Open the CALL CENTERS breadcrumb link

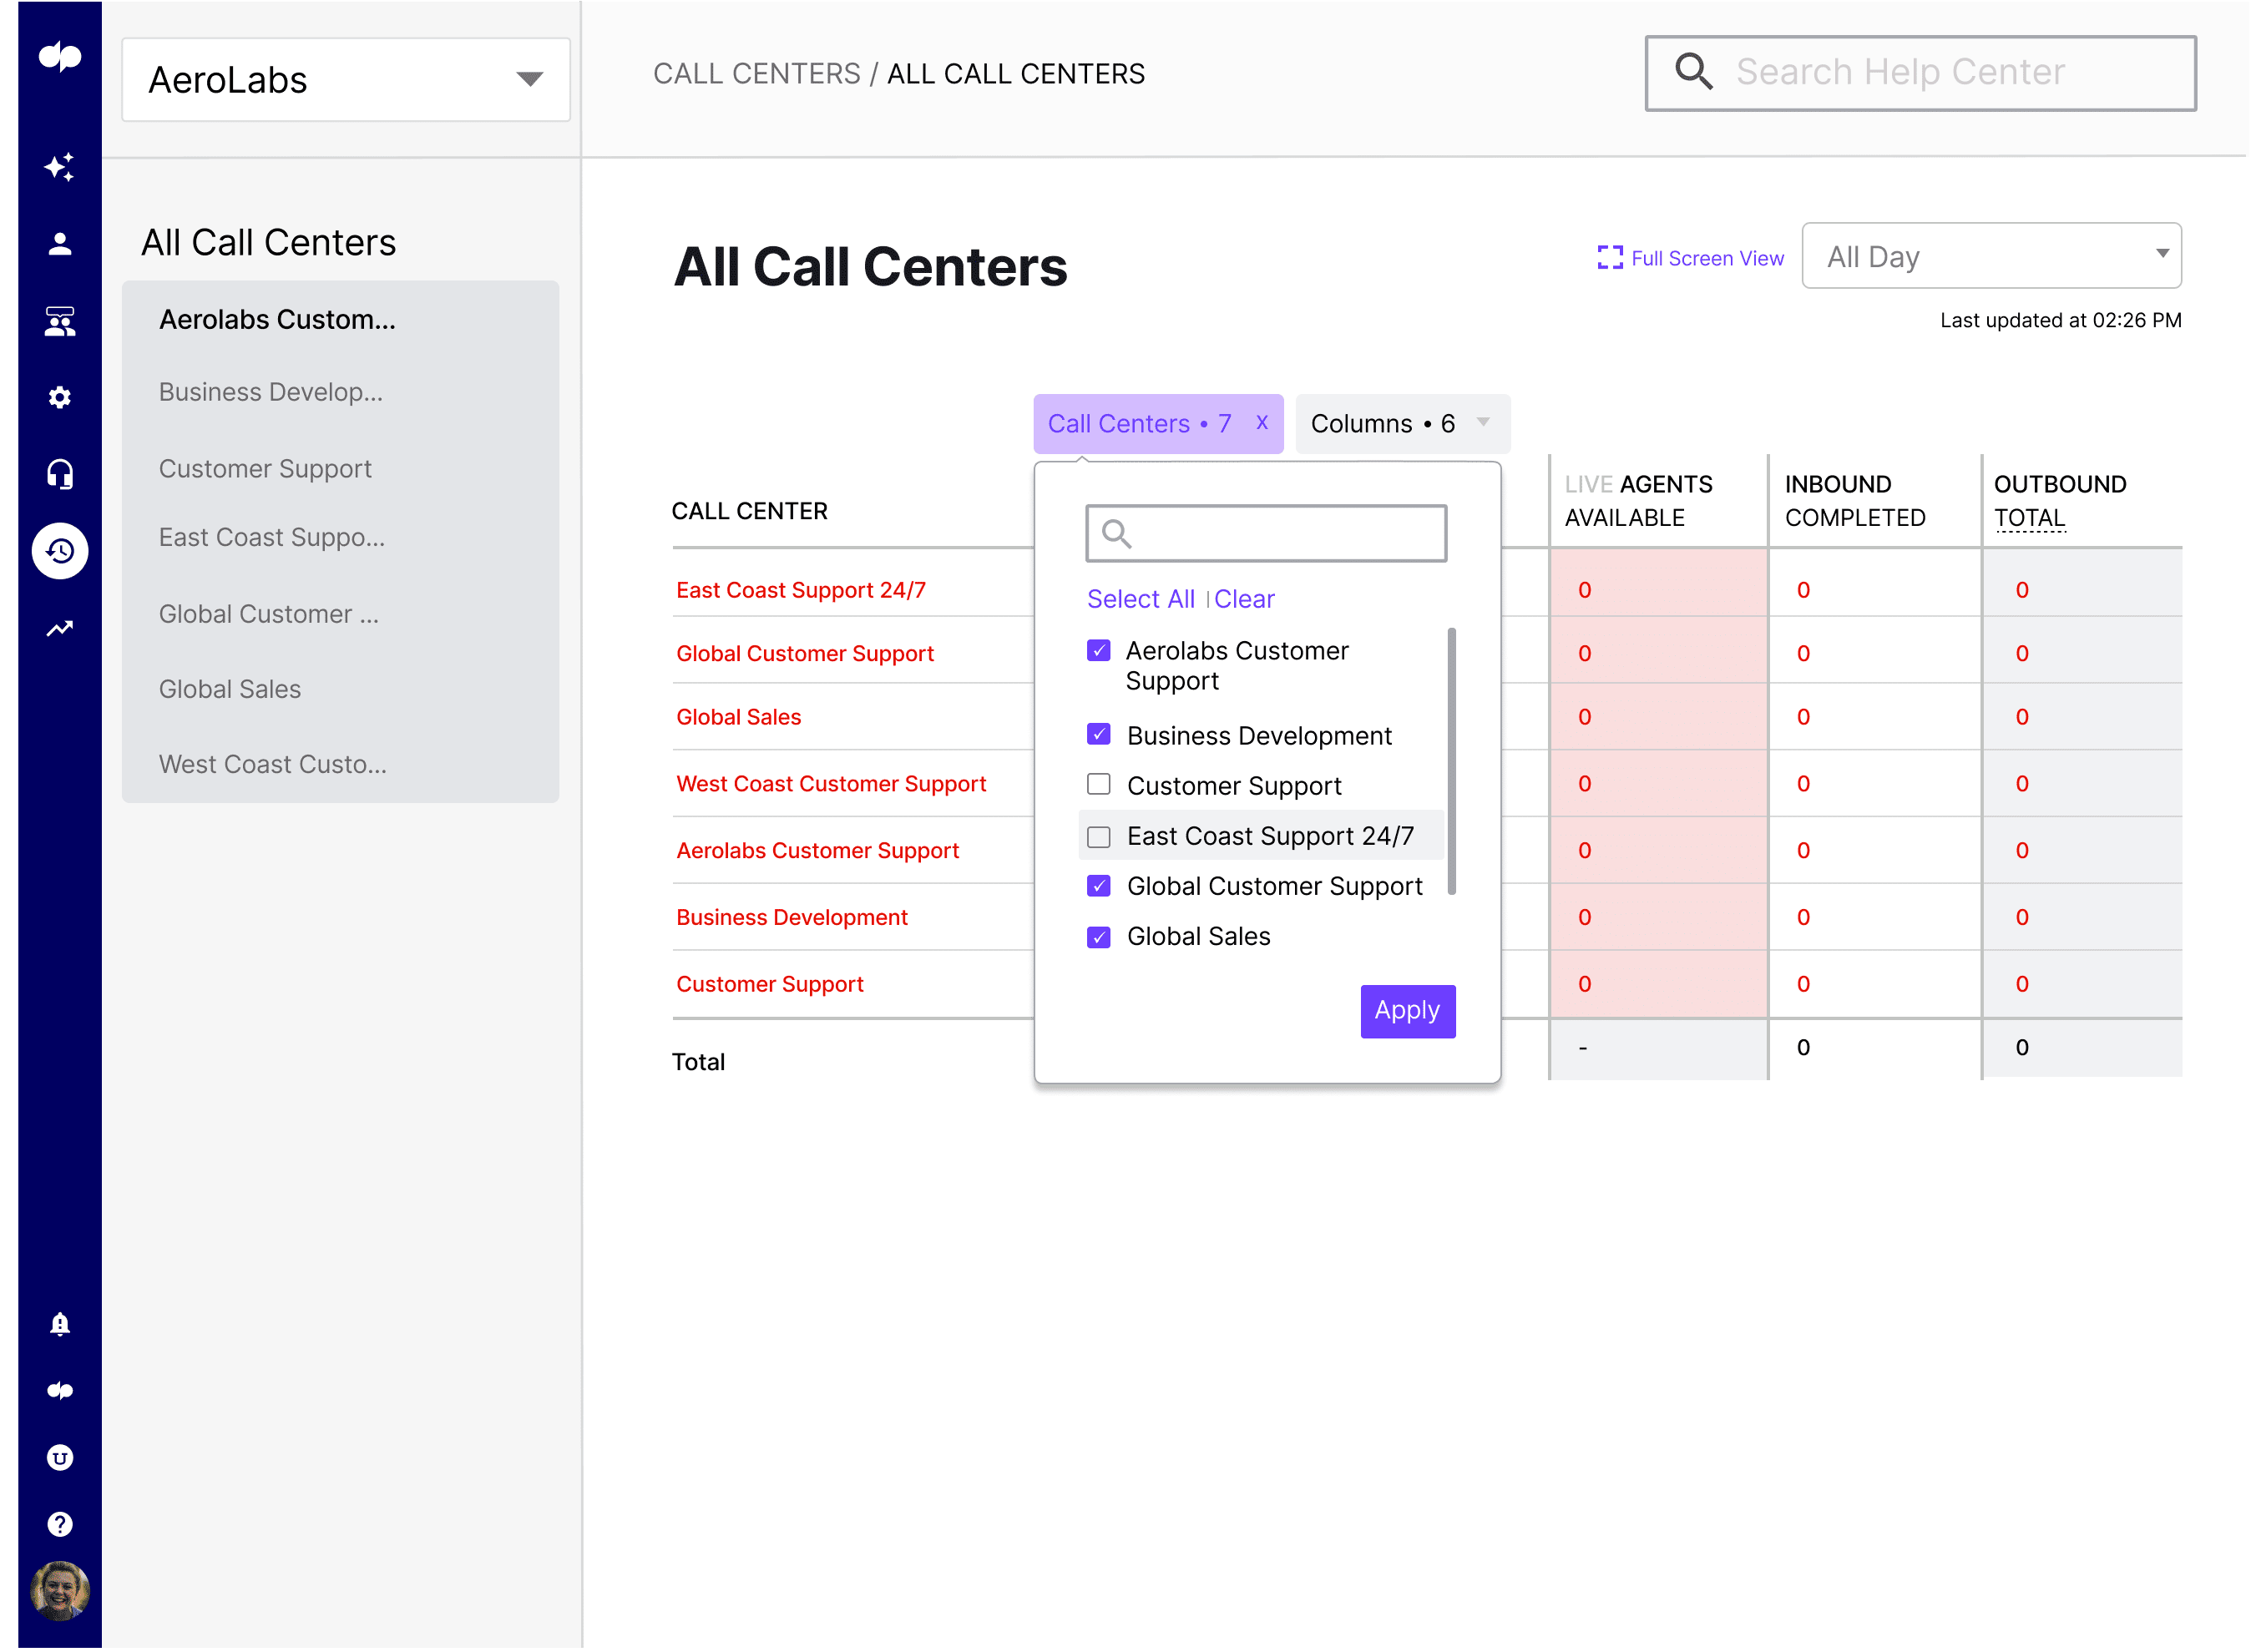757,73
